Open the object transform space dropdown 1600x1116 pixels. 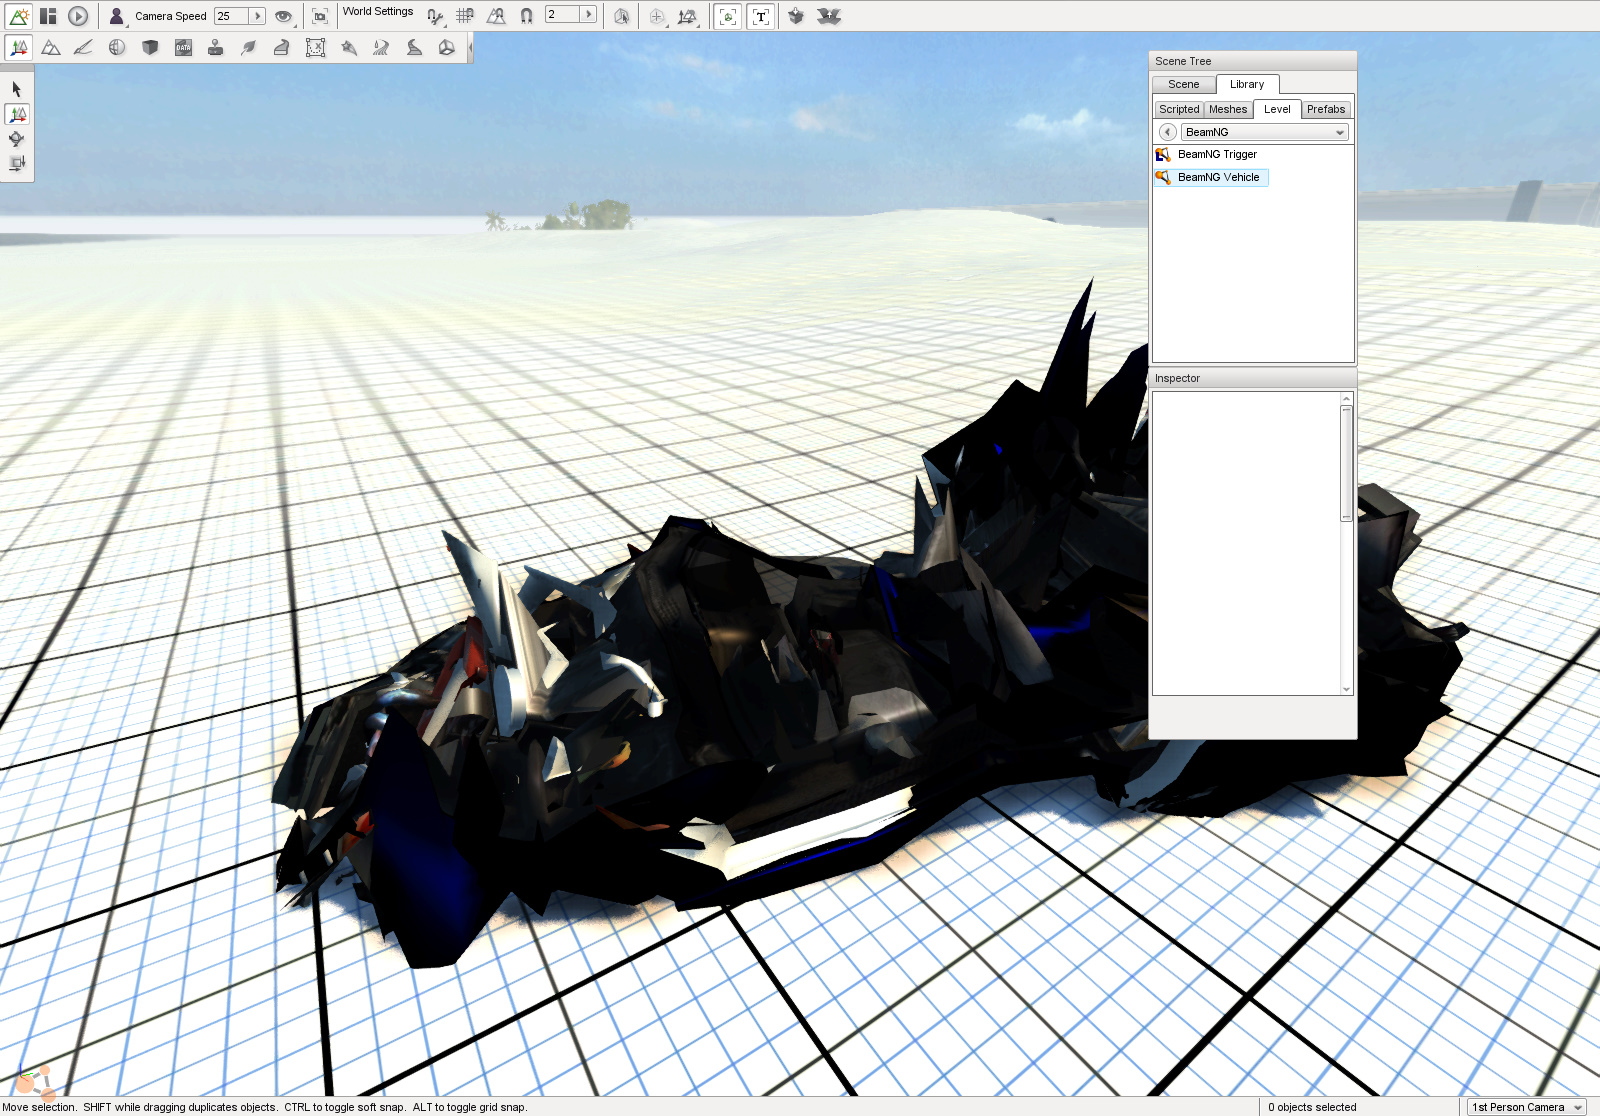(x=688, y=16)
